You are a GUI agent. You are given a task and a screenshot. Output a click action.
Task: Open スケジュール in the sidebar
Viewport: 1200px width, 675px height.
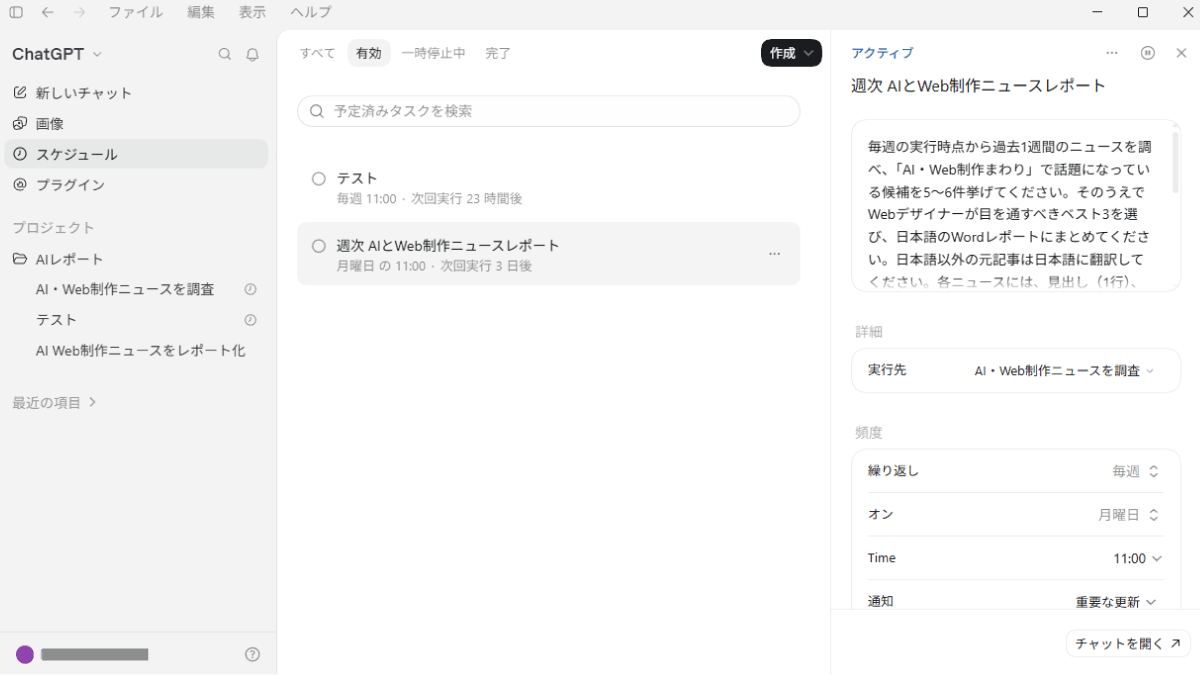coord(136,154)
